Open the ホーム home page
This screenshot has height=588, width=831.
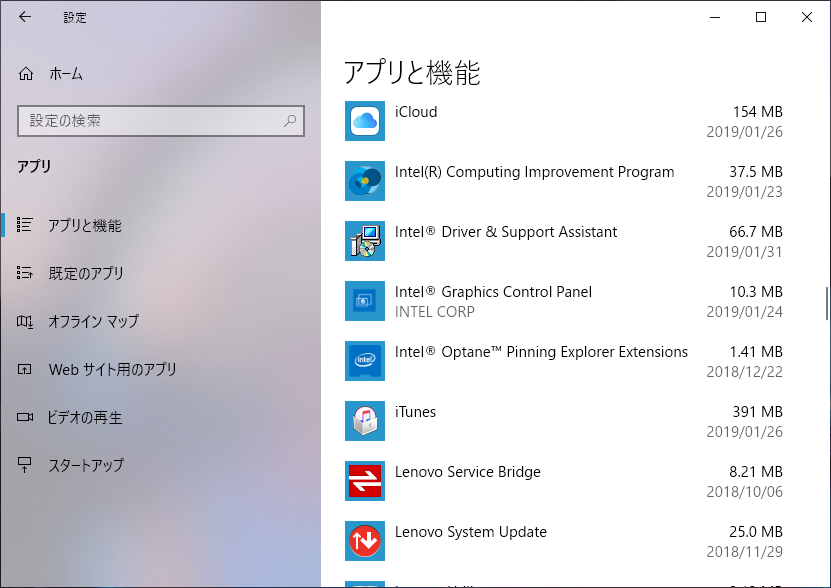66,74
